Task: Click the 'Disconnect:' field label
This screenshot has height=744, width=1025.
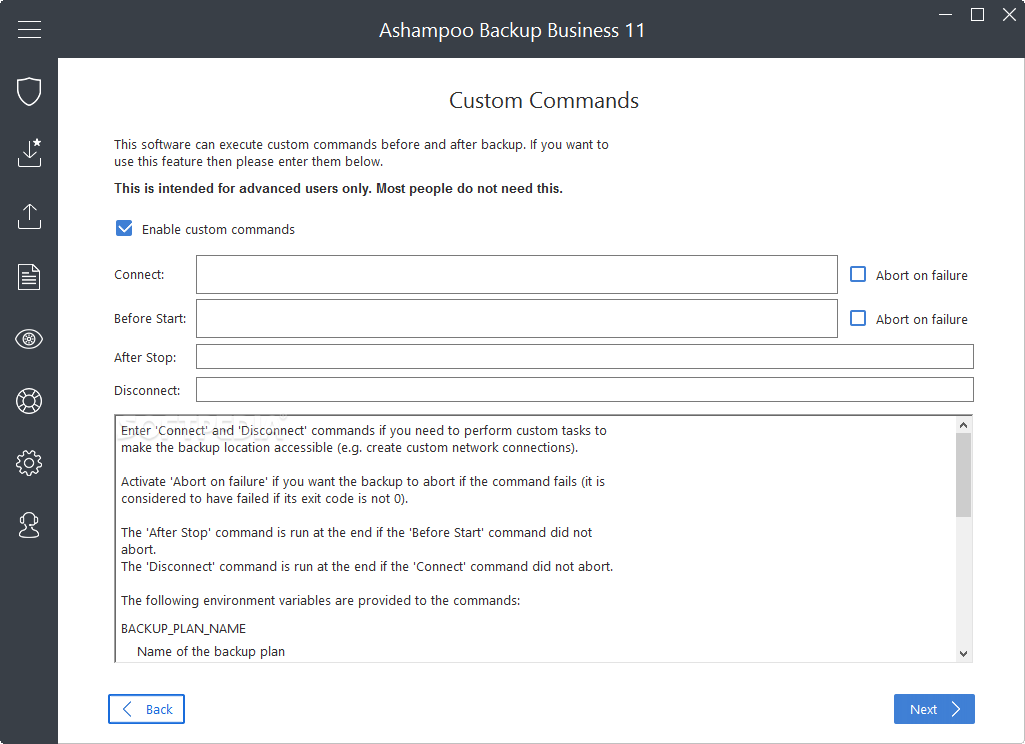Action: 147,390
